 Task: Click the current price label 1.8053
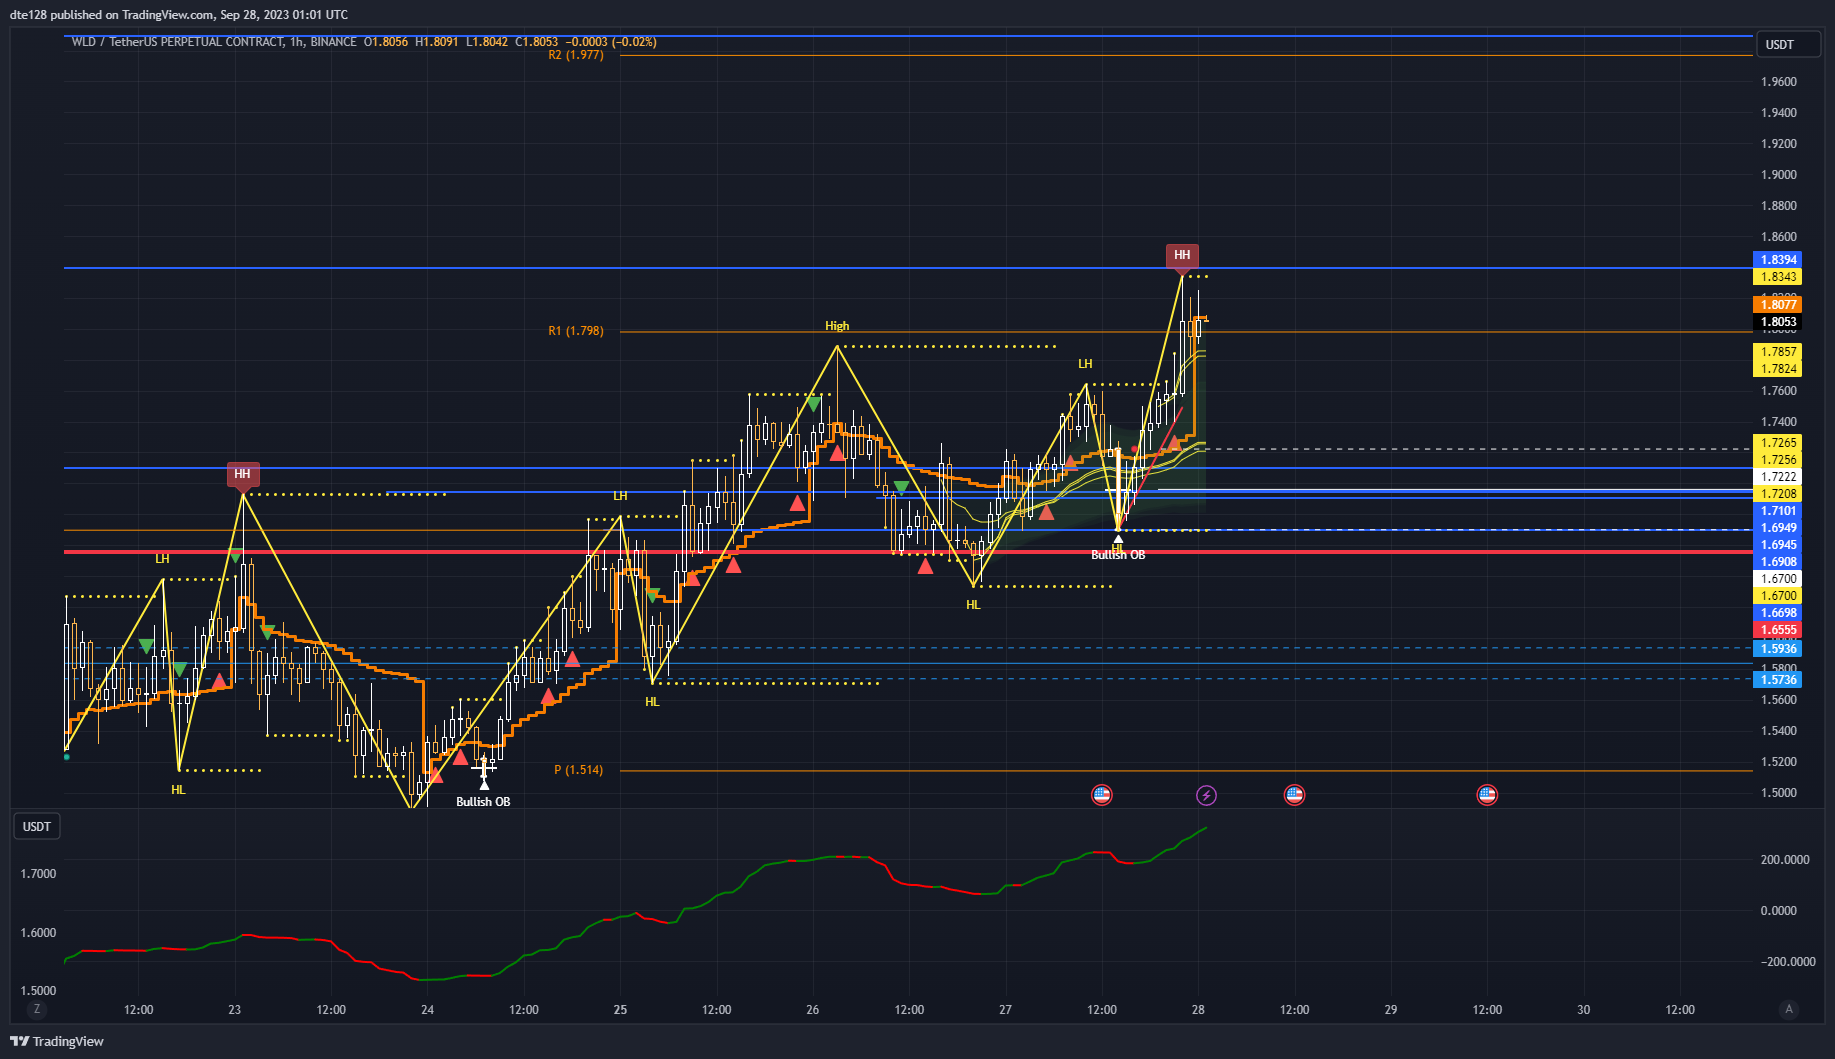click(x=1778, y=322)
